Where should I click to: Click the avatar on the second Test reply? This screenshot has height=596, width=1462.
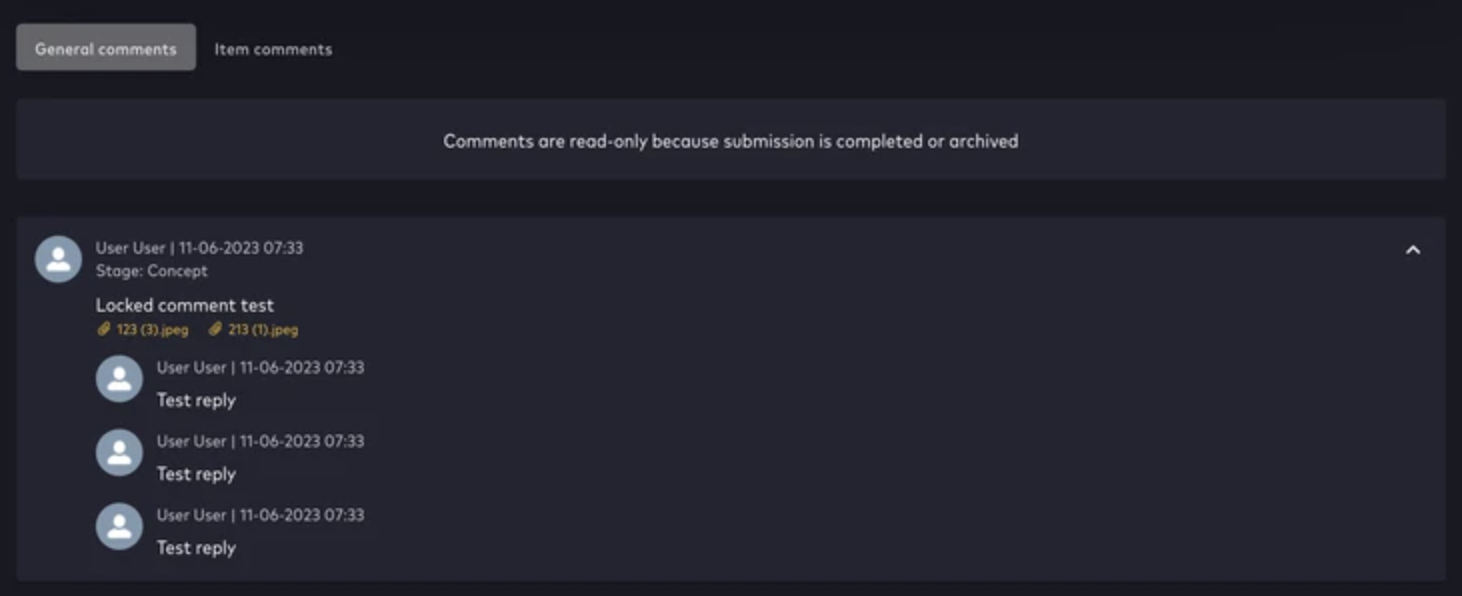pyautogui.click(x=118, y=453)
